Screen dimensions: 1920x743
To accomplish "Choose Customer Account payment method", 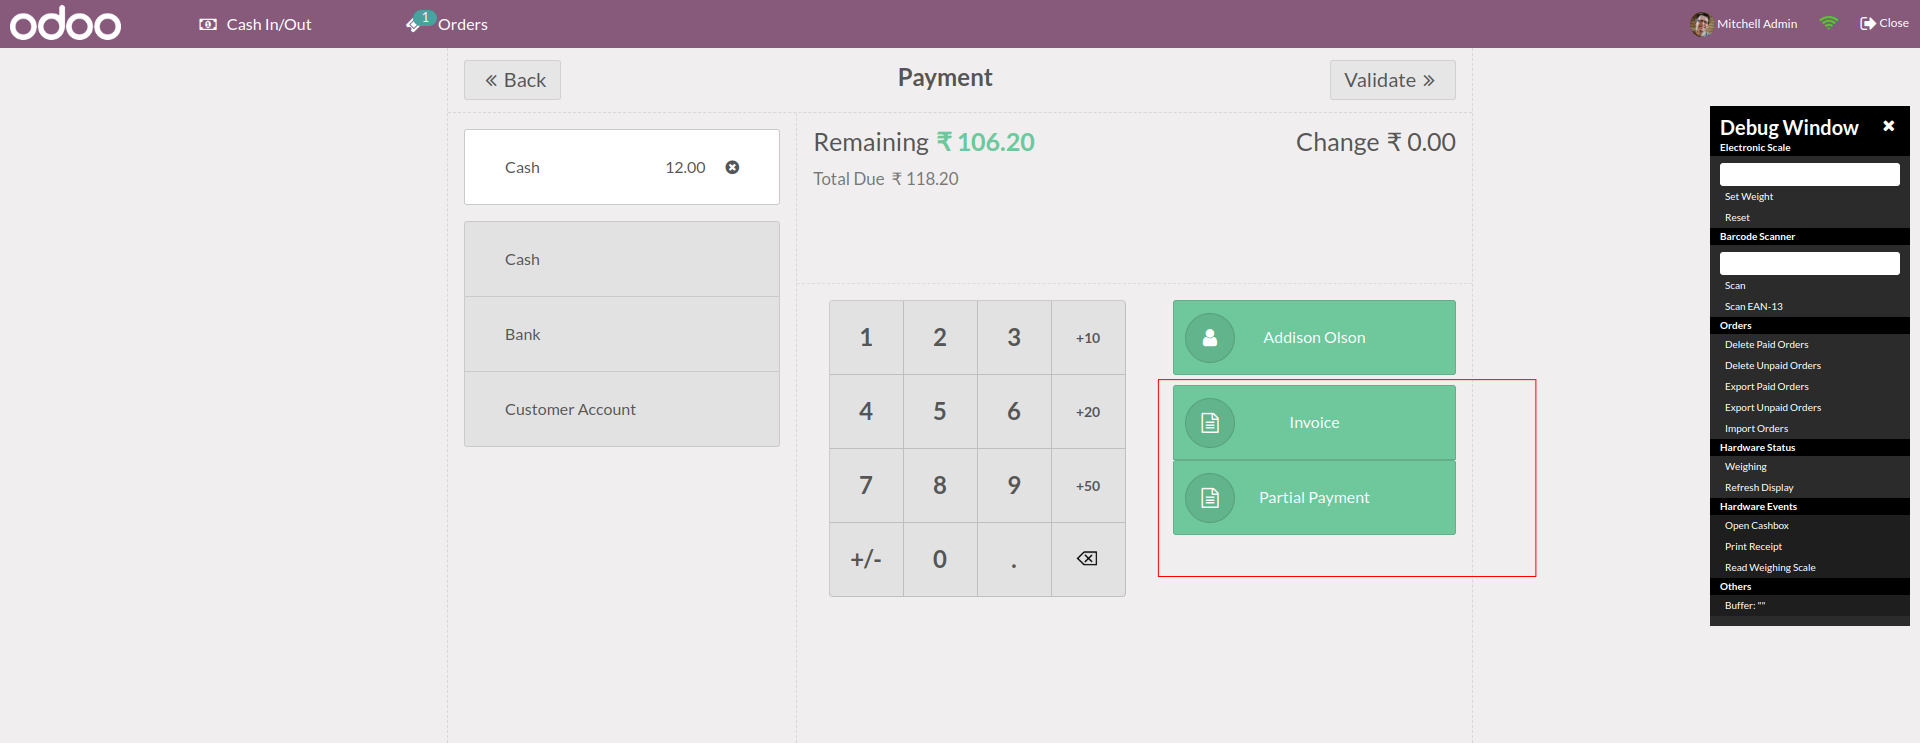I will pos(621,410).
